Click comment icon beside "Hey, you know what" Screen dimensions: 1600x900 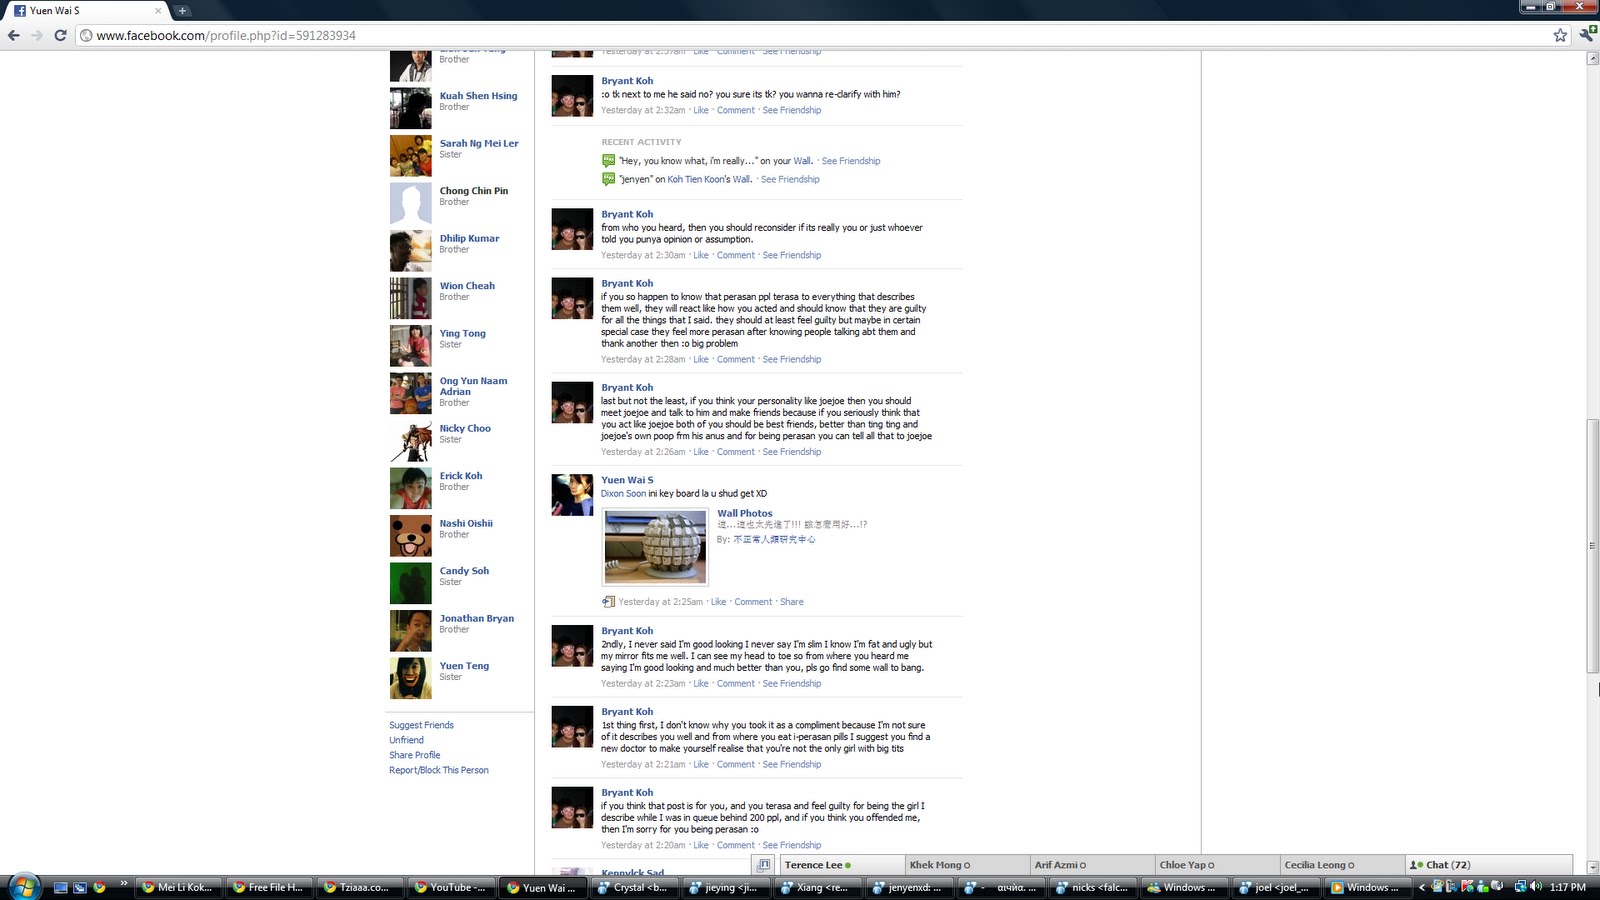[608, 161]
